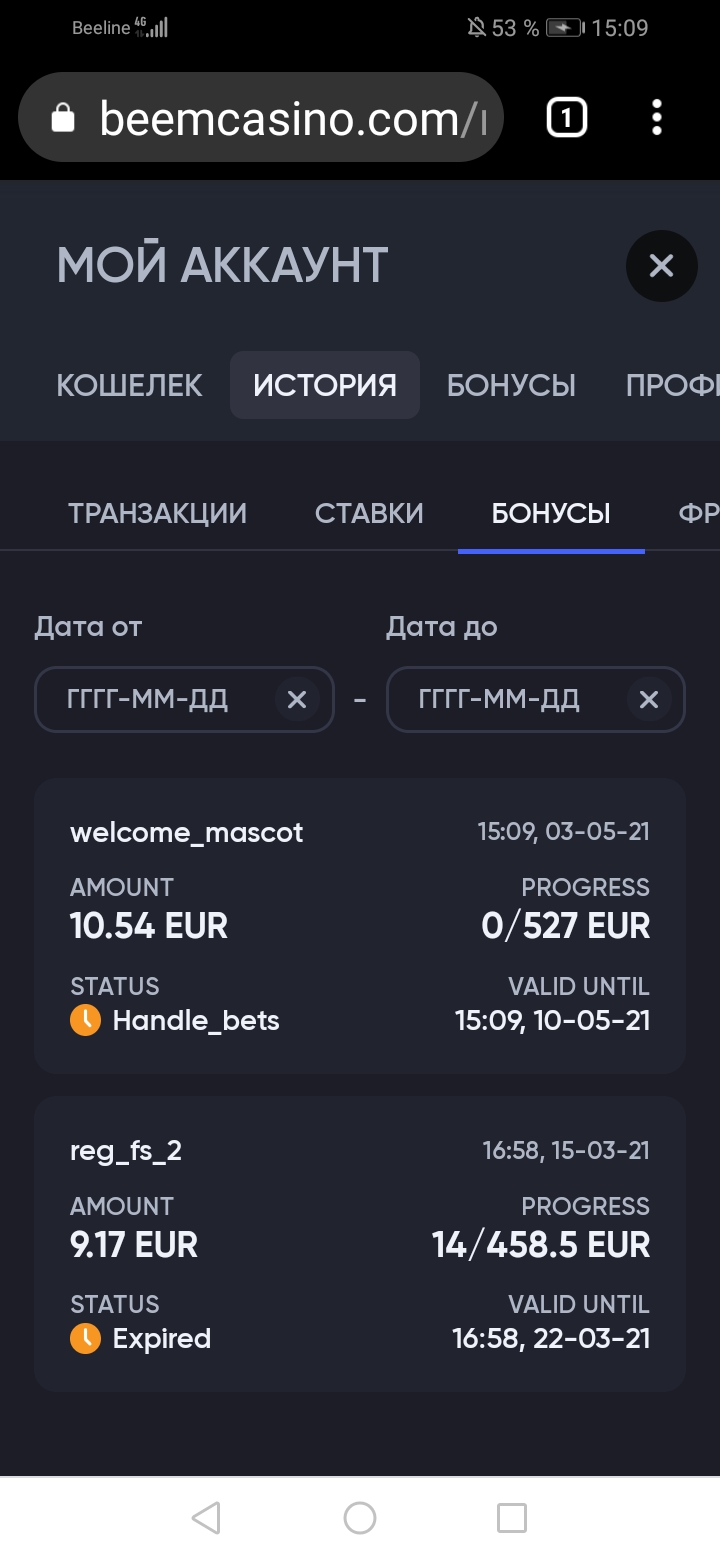This screenshot has width=720, height=1560.
Task: Open the Ставки history tab
Action: [x=369, y=513]
